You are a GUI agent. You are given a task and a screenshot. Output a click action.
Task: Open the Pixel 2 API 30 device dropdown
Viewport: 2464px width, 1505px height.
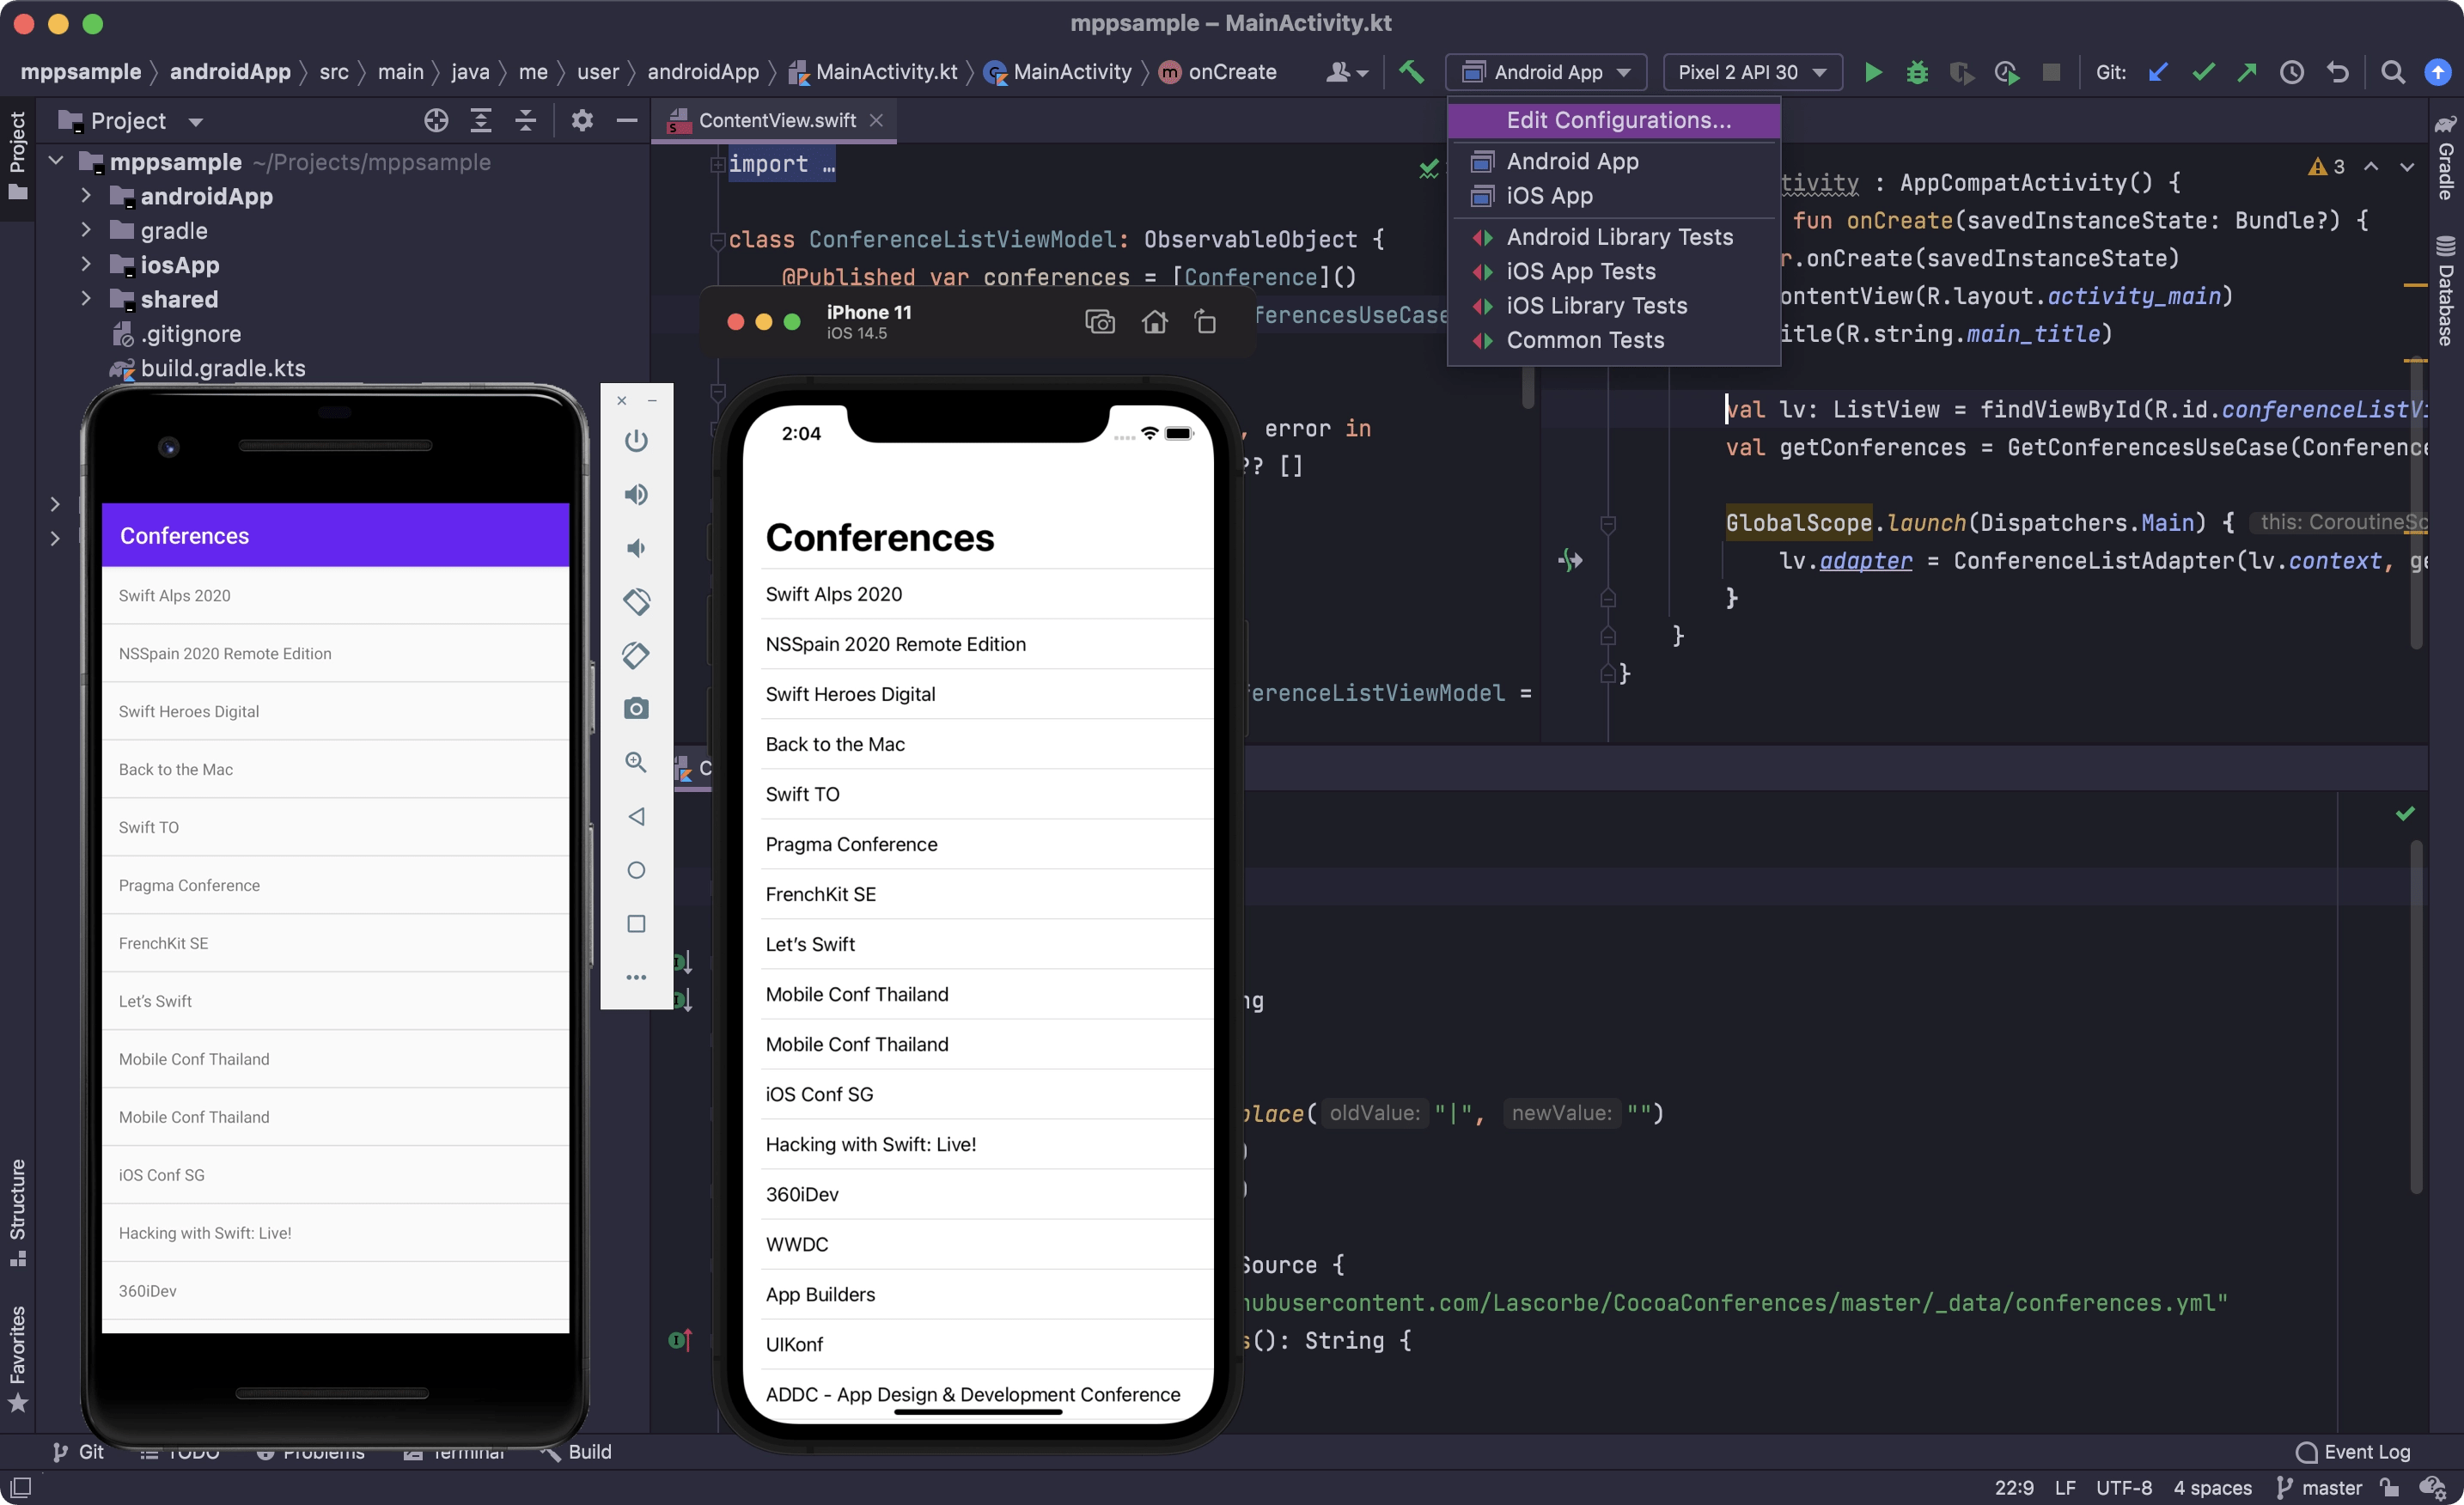pos(1751,72)
